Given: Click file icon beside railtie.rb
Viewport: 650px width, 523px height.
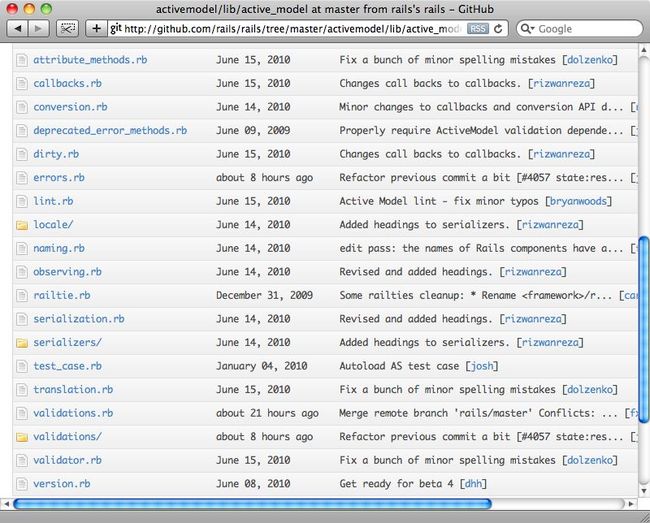Looking at the screenshot, I should pos(22,296).
